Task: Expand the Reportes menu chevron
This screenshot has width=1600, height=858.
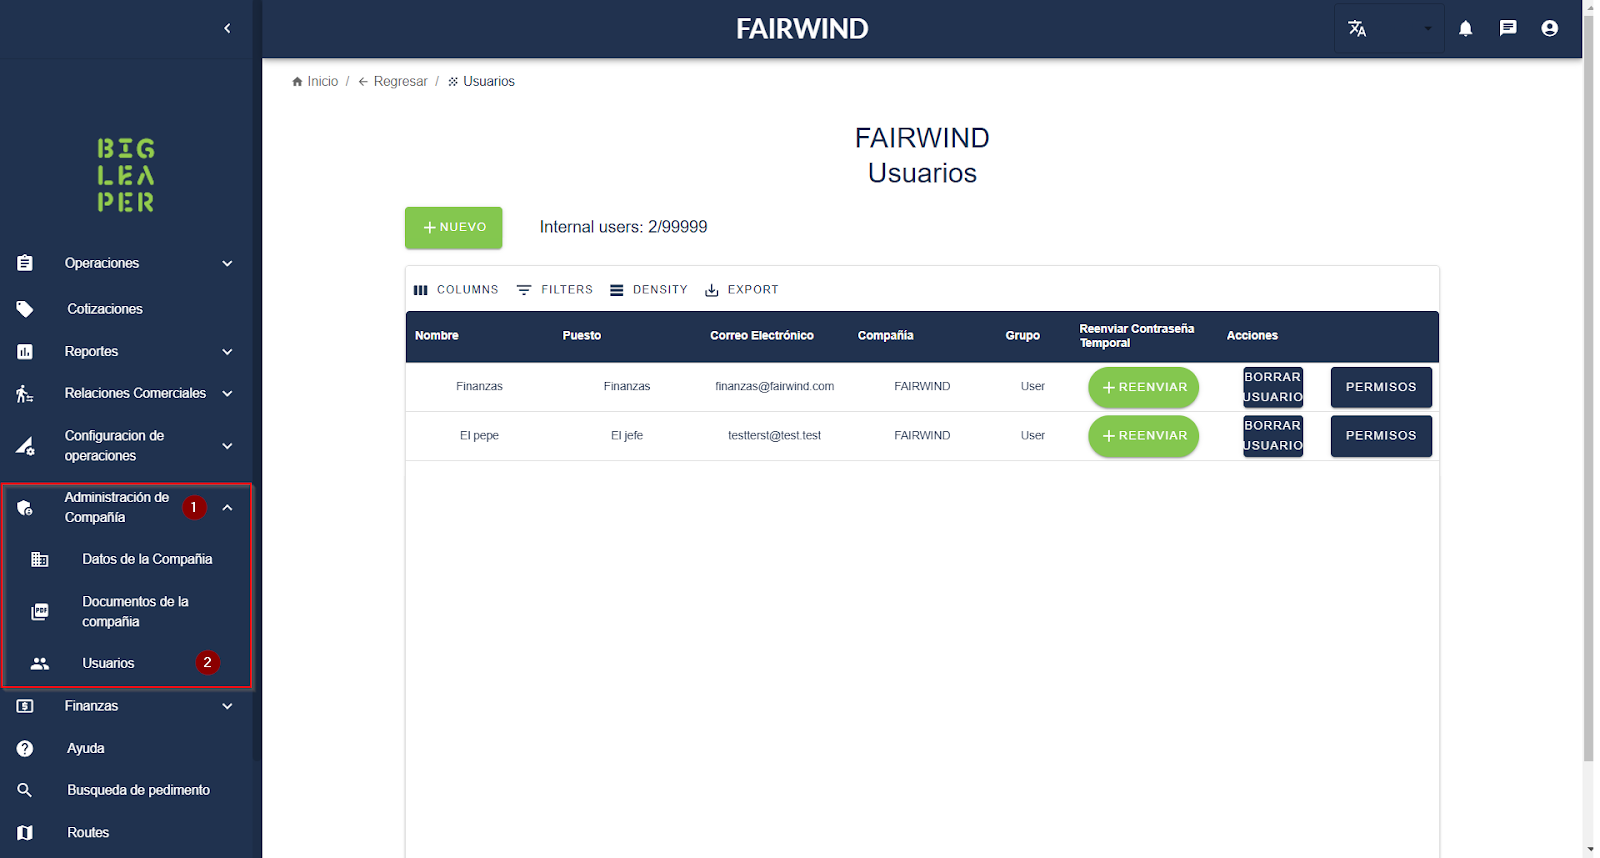Action: (x=227, y=351)
